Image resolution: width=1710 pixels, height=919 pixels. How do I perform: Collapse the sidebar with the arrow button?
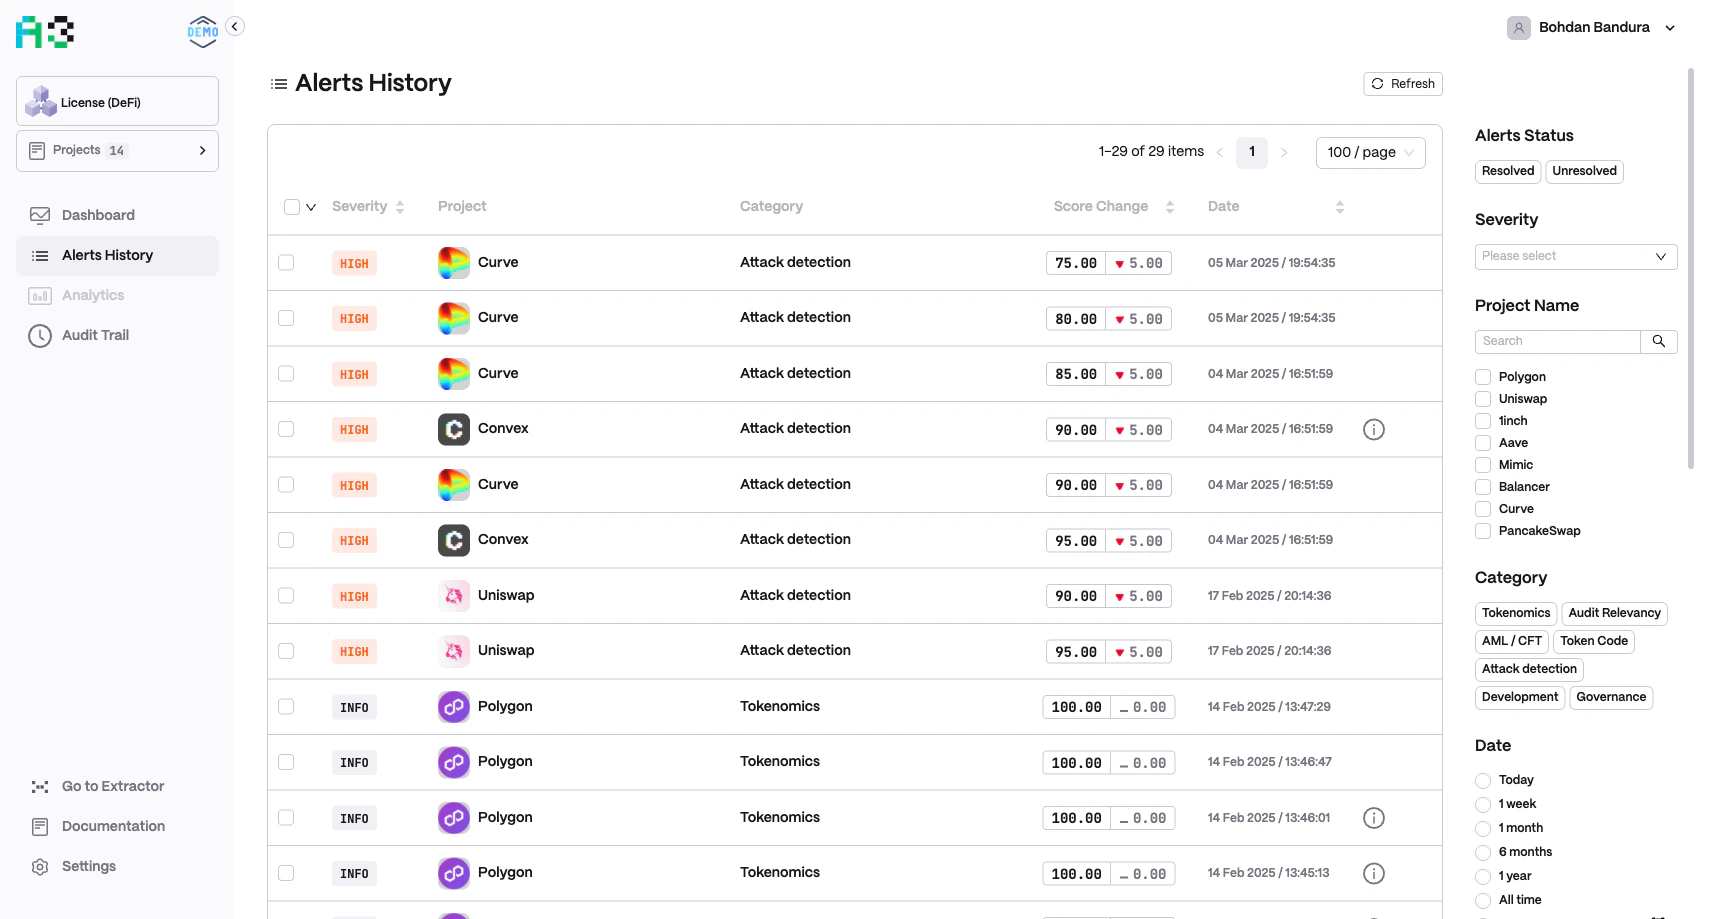[235, 26]
